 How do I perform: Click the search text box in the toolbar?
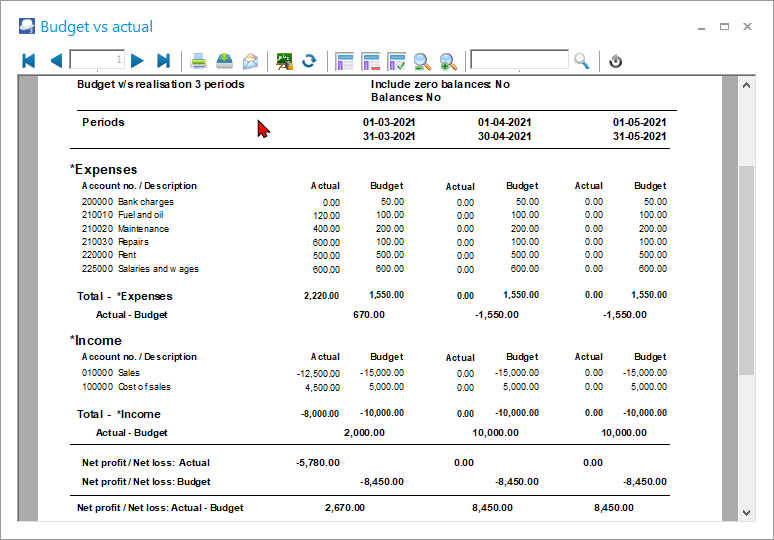click(x=519, y=61)
